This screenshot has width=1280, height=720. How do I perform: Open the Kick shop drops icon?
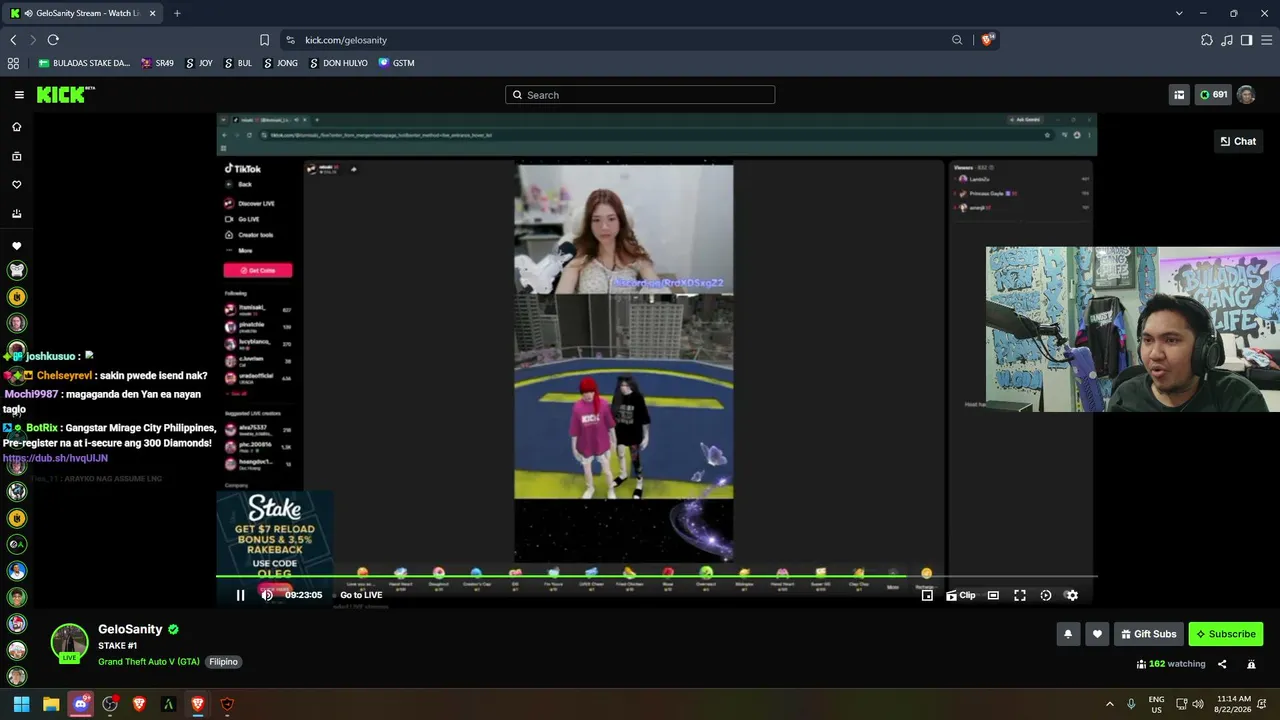[1179, 95]
